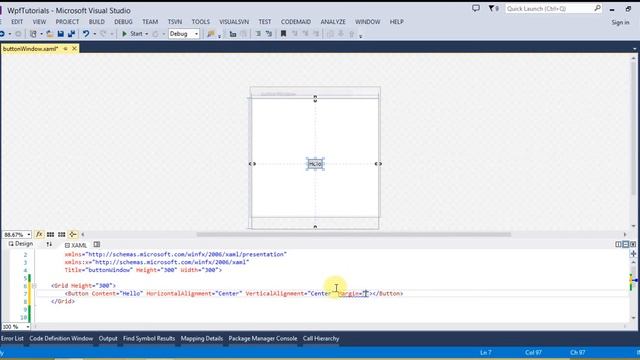Screen dimensions: 640x360
Task: Click the Mapping Details tab
Action: [202, 338]
